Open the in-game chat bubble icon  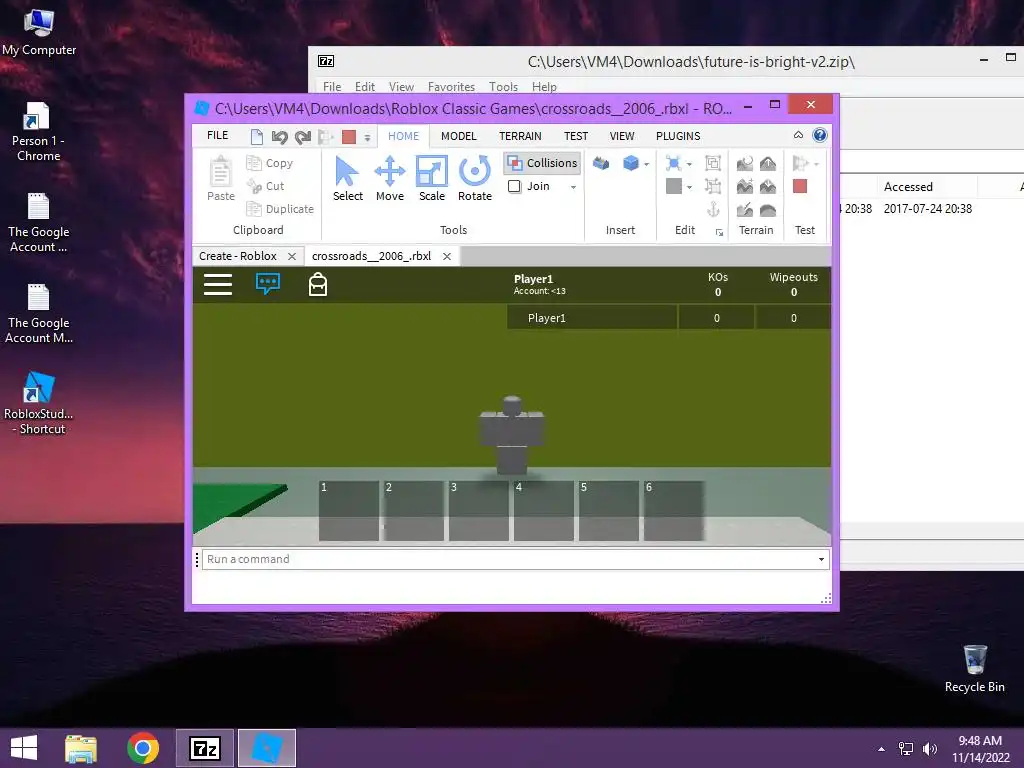268,284
